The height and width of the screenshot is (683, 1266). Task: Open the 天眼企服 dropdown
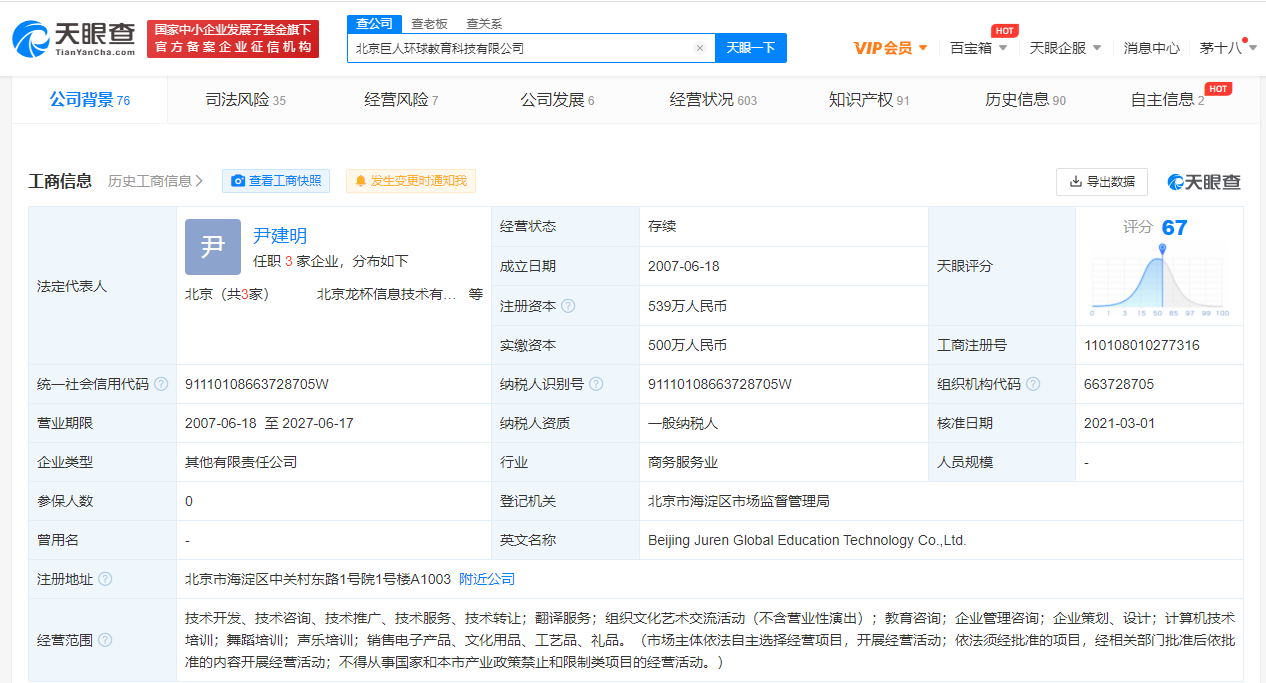(1065, 48)
